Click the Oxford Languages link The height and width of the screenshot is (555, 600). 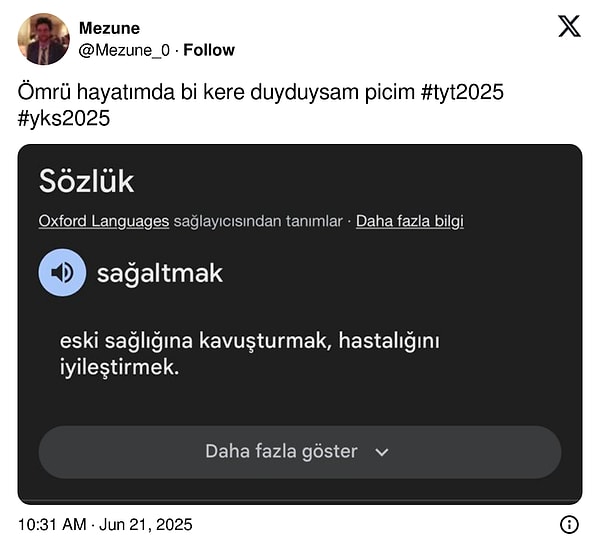coord(104,221)
